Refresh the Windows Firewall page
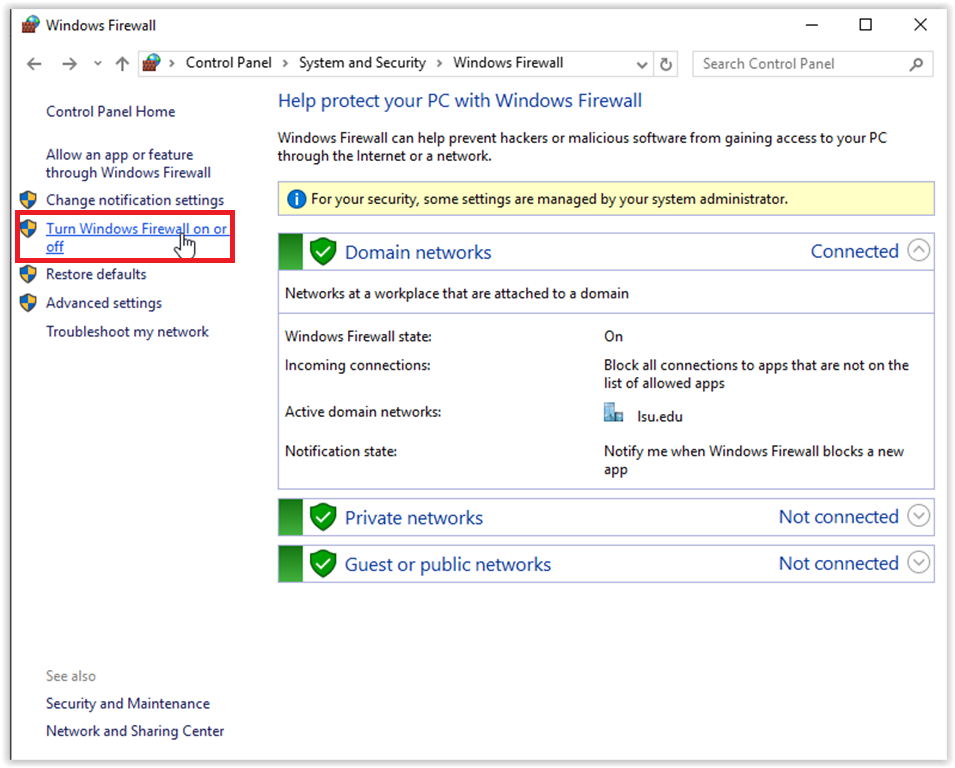The image size is (955, 768). (x=666, y=64)
